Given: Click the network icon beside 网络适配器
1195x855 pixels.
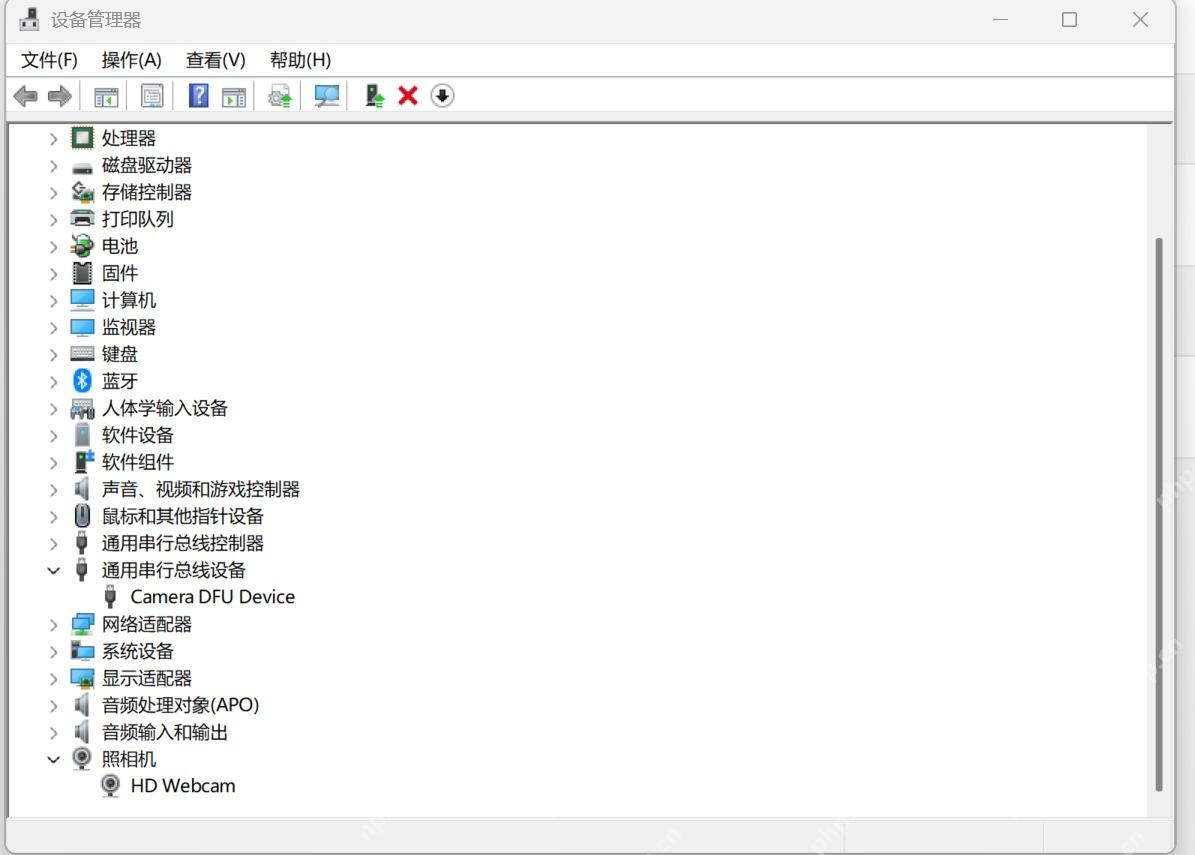Looking at the screenshot, I should (82, 624).
